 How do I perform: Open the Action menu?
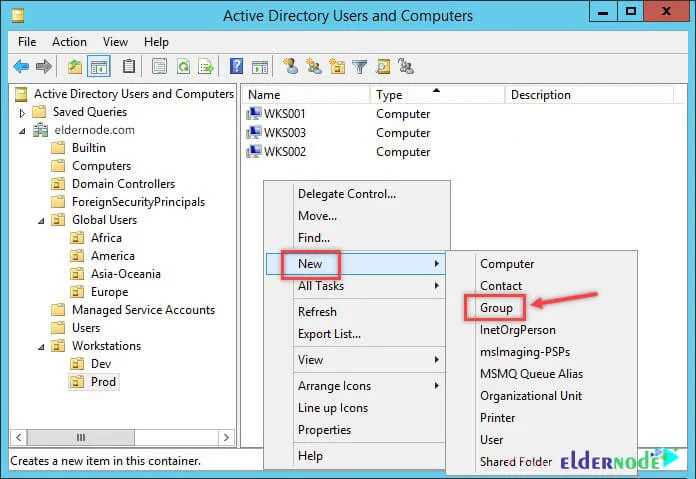pos(69,42)
